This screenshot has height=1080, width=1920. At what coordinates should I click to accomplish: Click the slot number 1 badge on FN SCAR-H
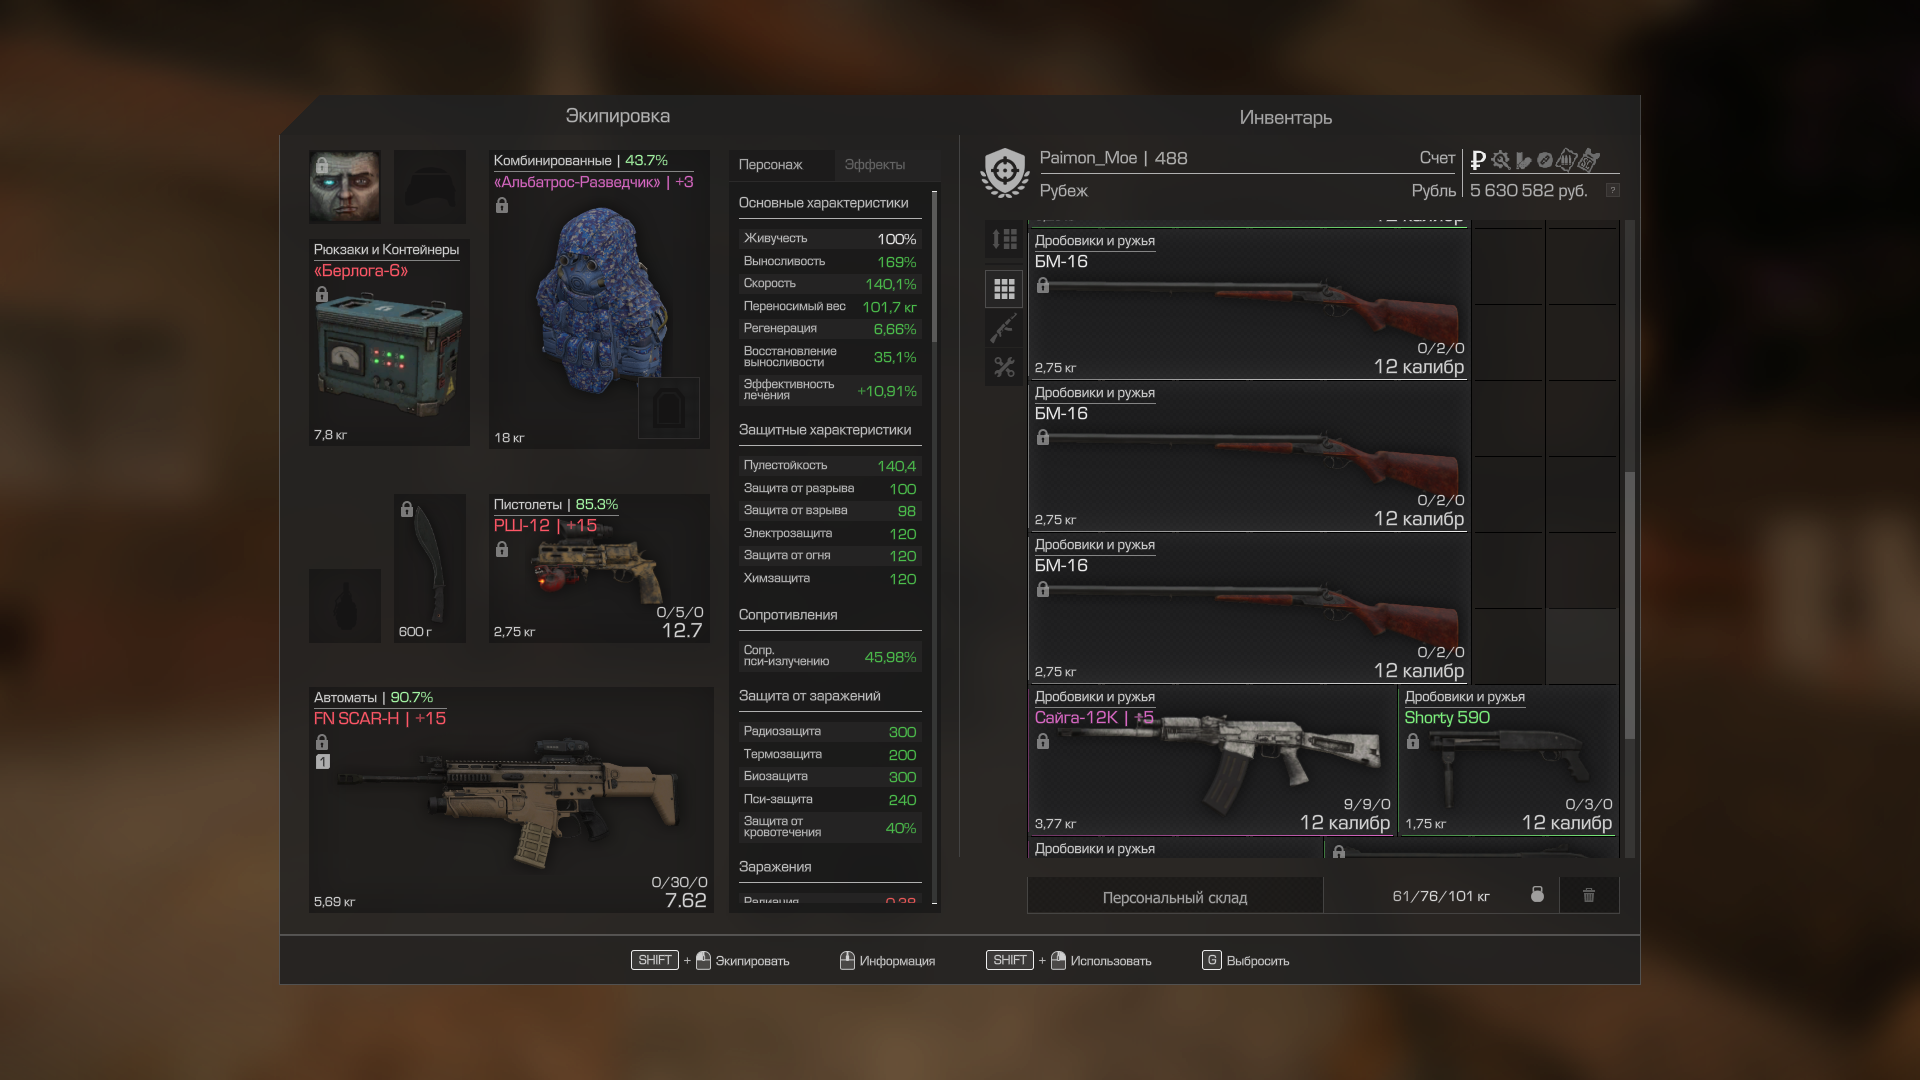[x=322, y=762]
